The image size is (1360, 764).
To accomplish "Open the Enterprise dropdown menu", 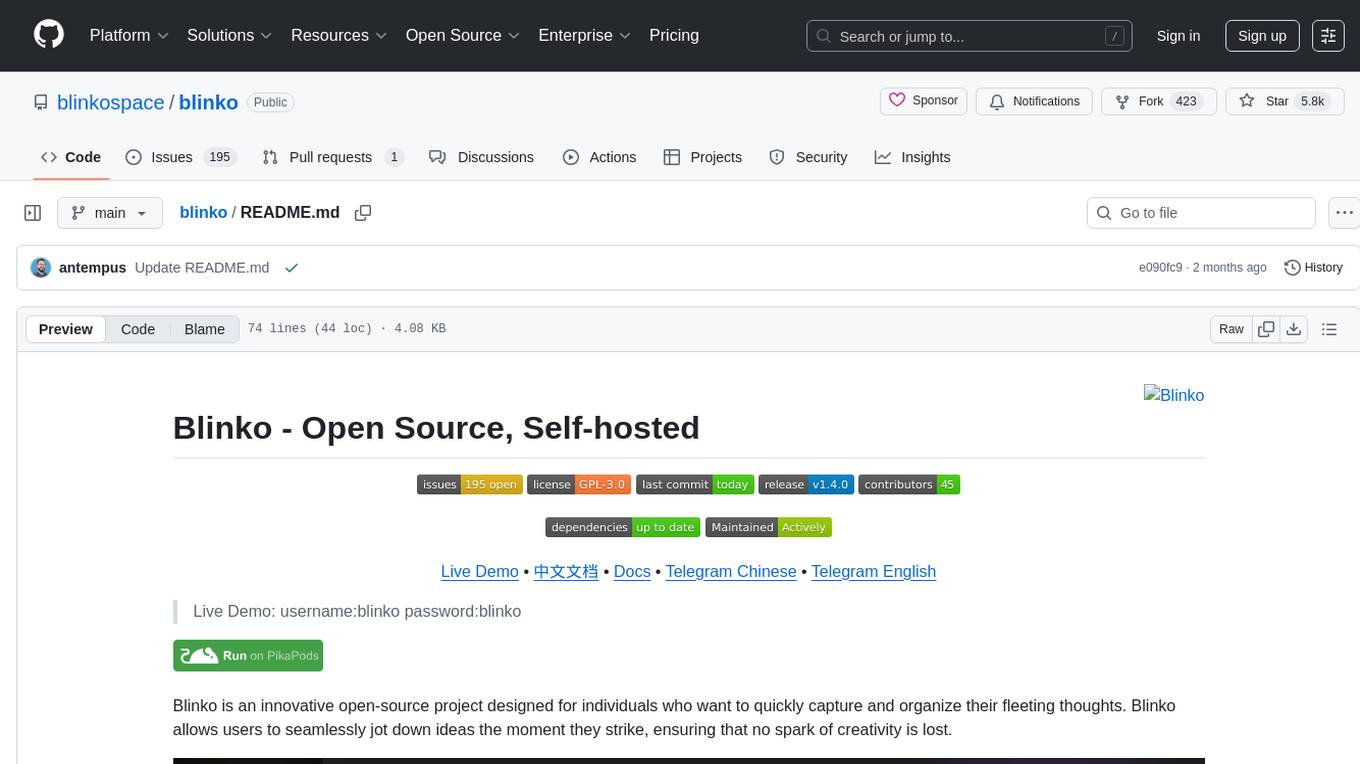I will click(584, 35).
